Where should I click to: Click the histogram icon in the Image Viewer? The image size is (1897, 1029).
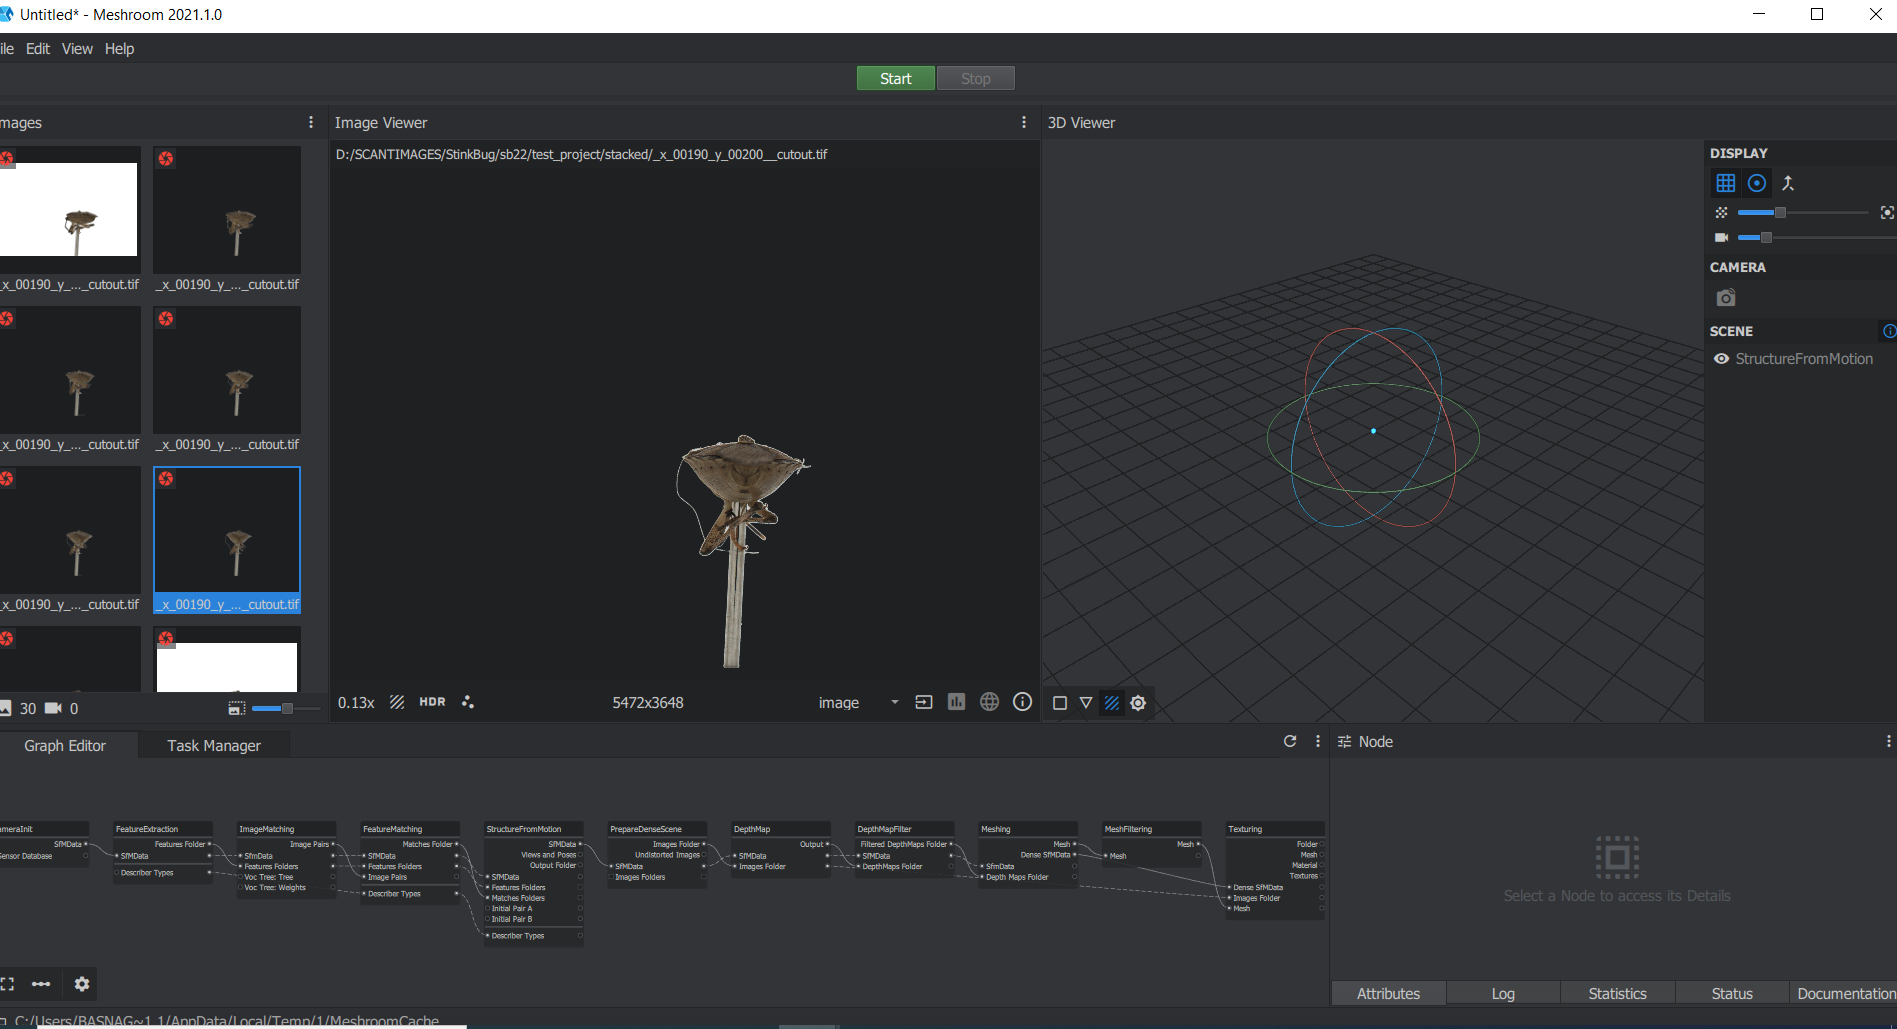click(956, 702)
